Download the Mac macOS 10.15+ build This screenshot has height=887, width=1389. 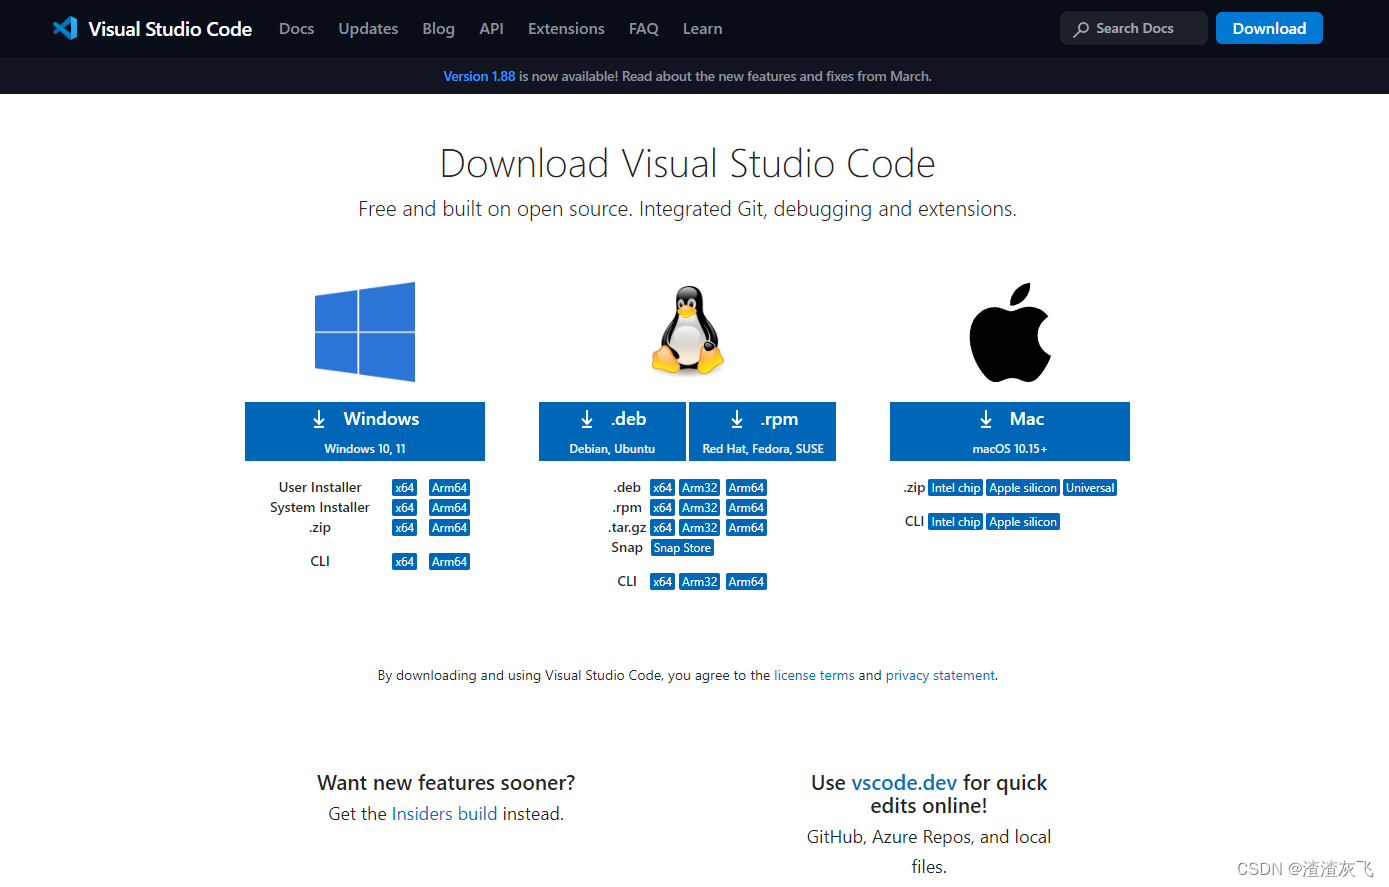click(1010, 431)
